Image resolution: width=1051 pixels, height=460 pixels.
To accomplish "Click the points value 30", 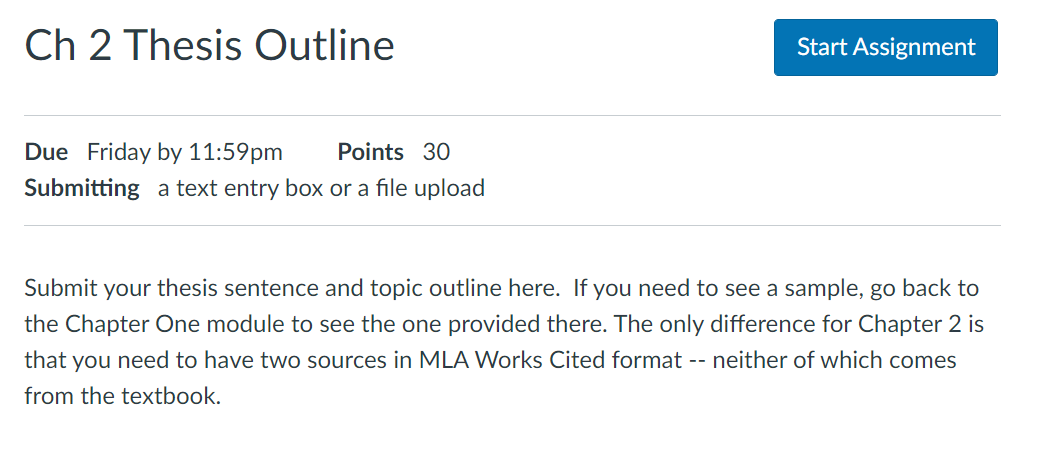I will tap(436, 152).
